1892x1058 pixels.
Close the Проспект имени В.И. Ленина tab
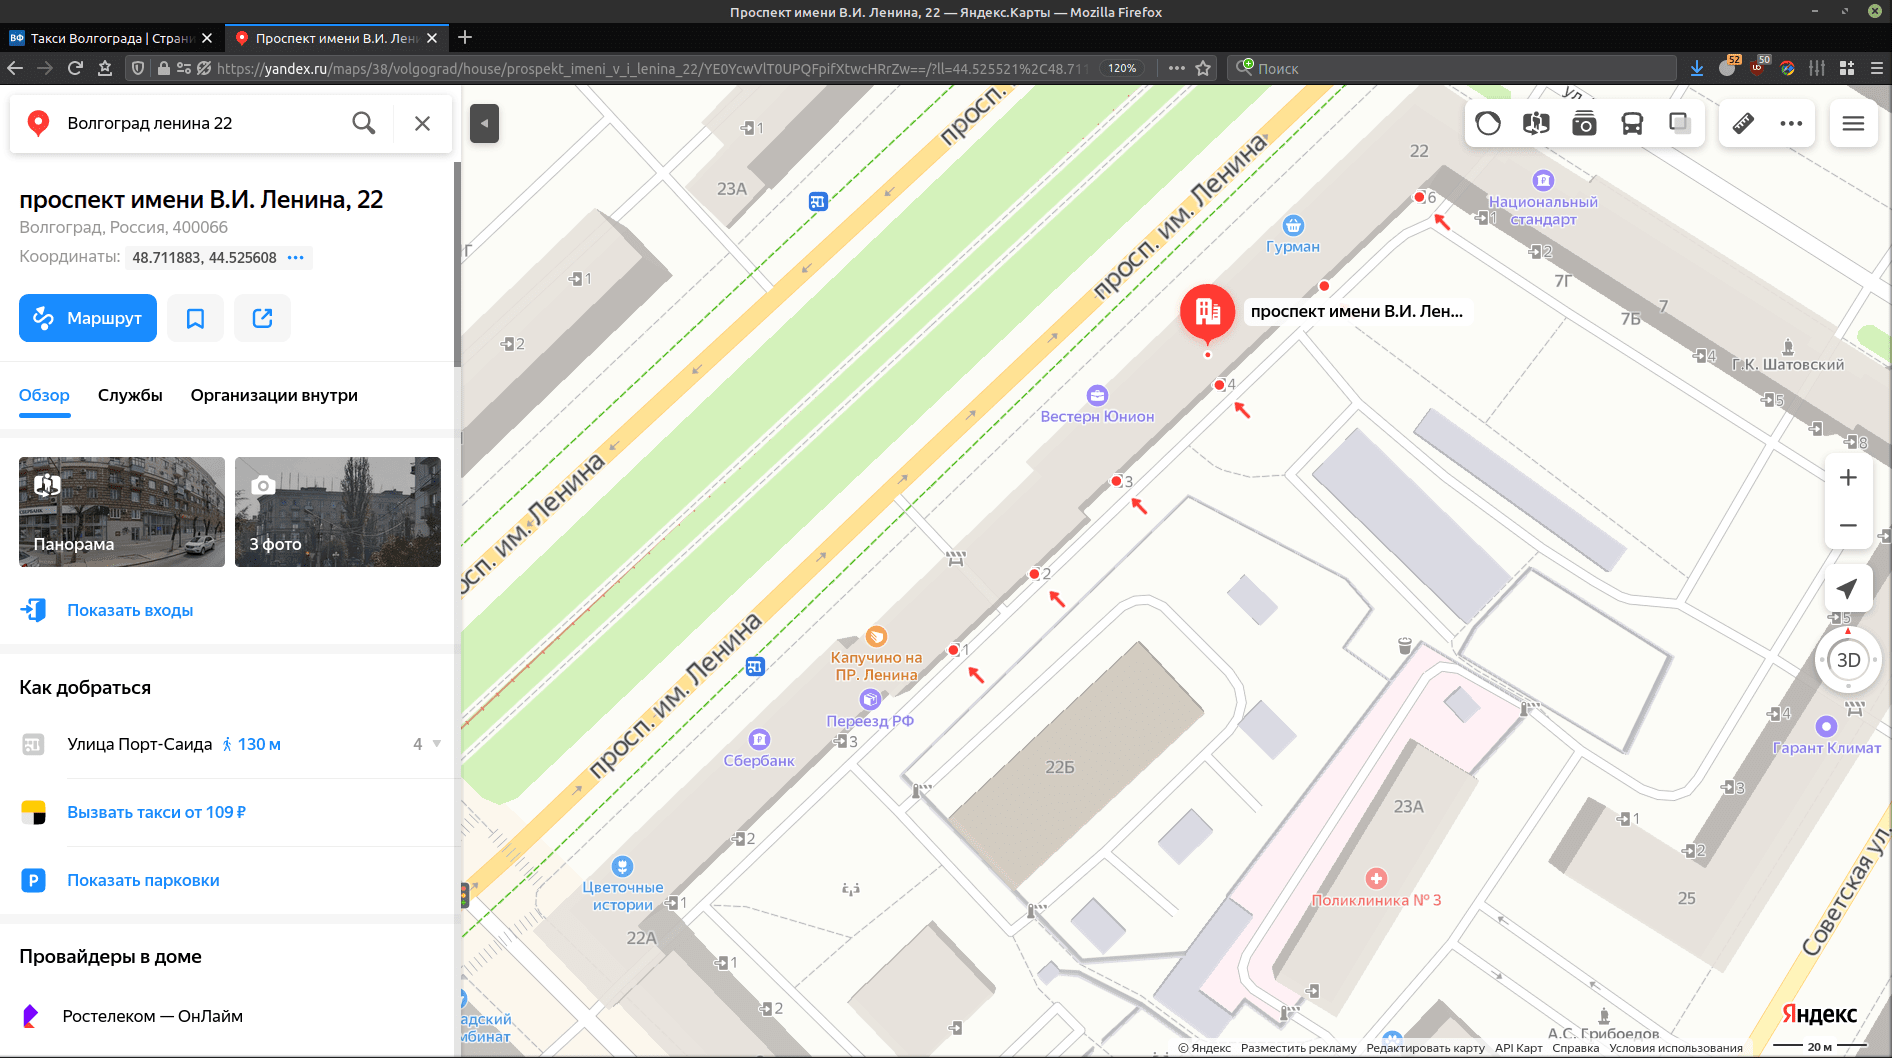[432, 38]
